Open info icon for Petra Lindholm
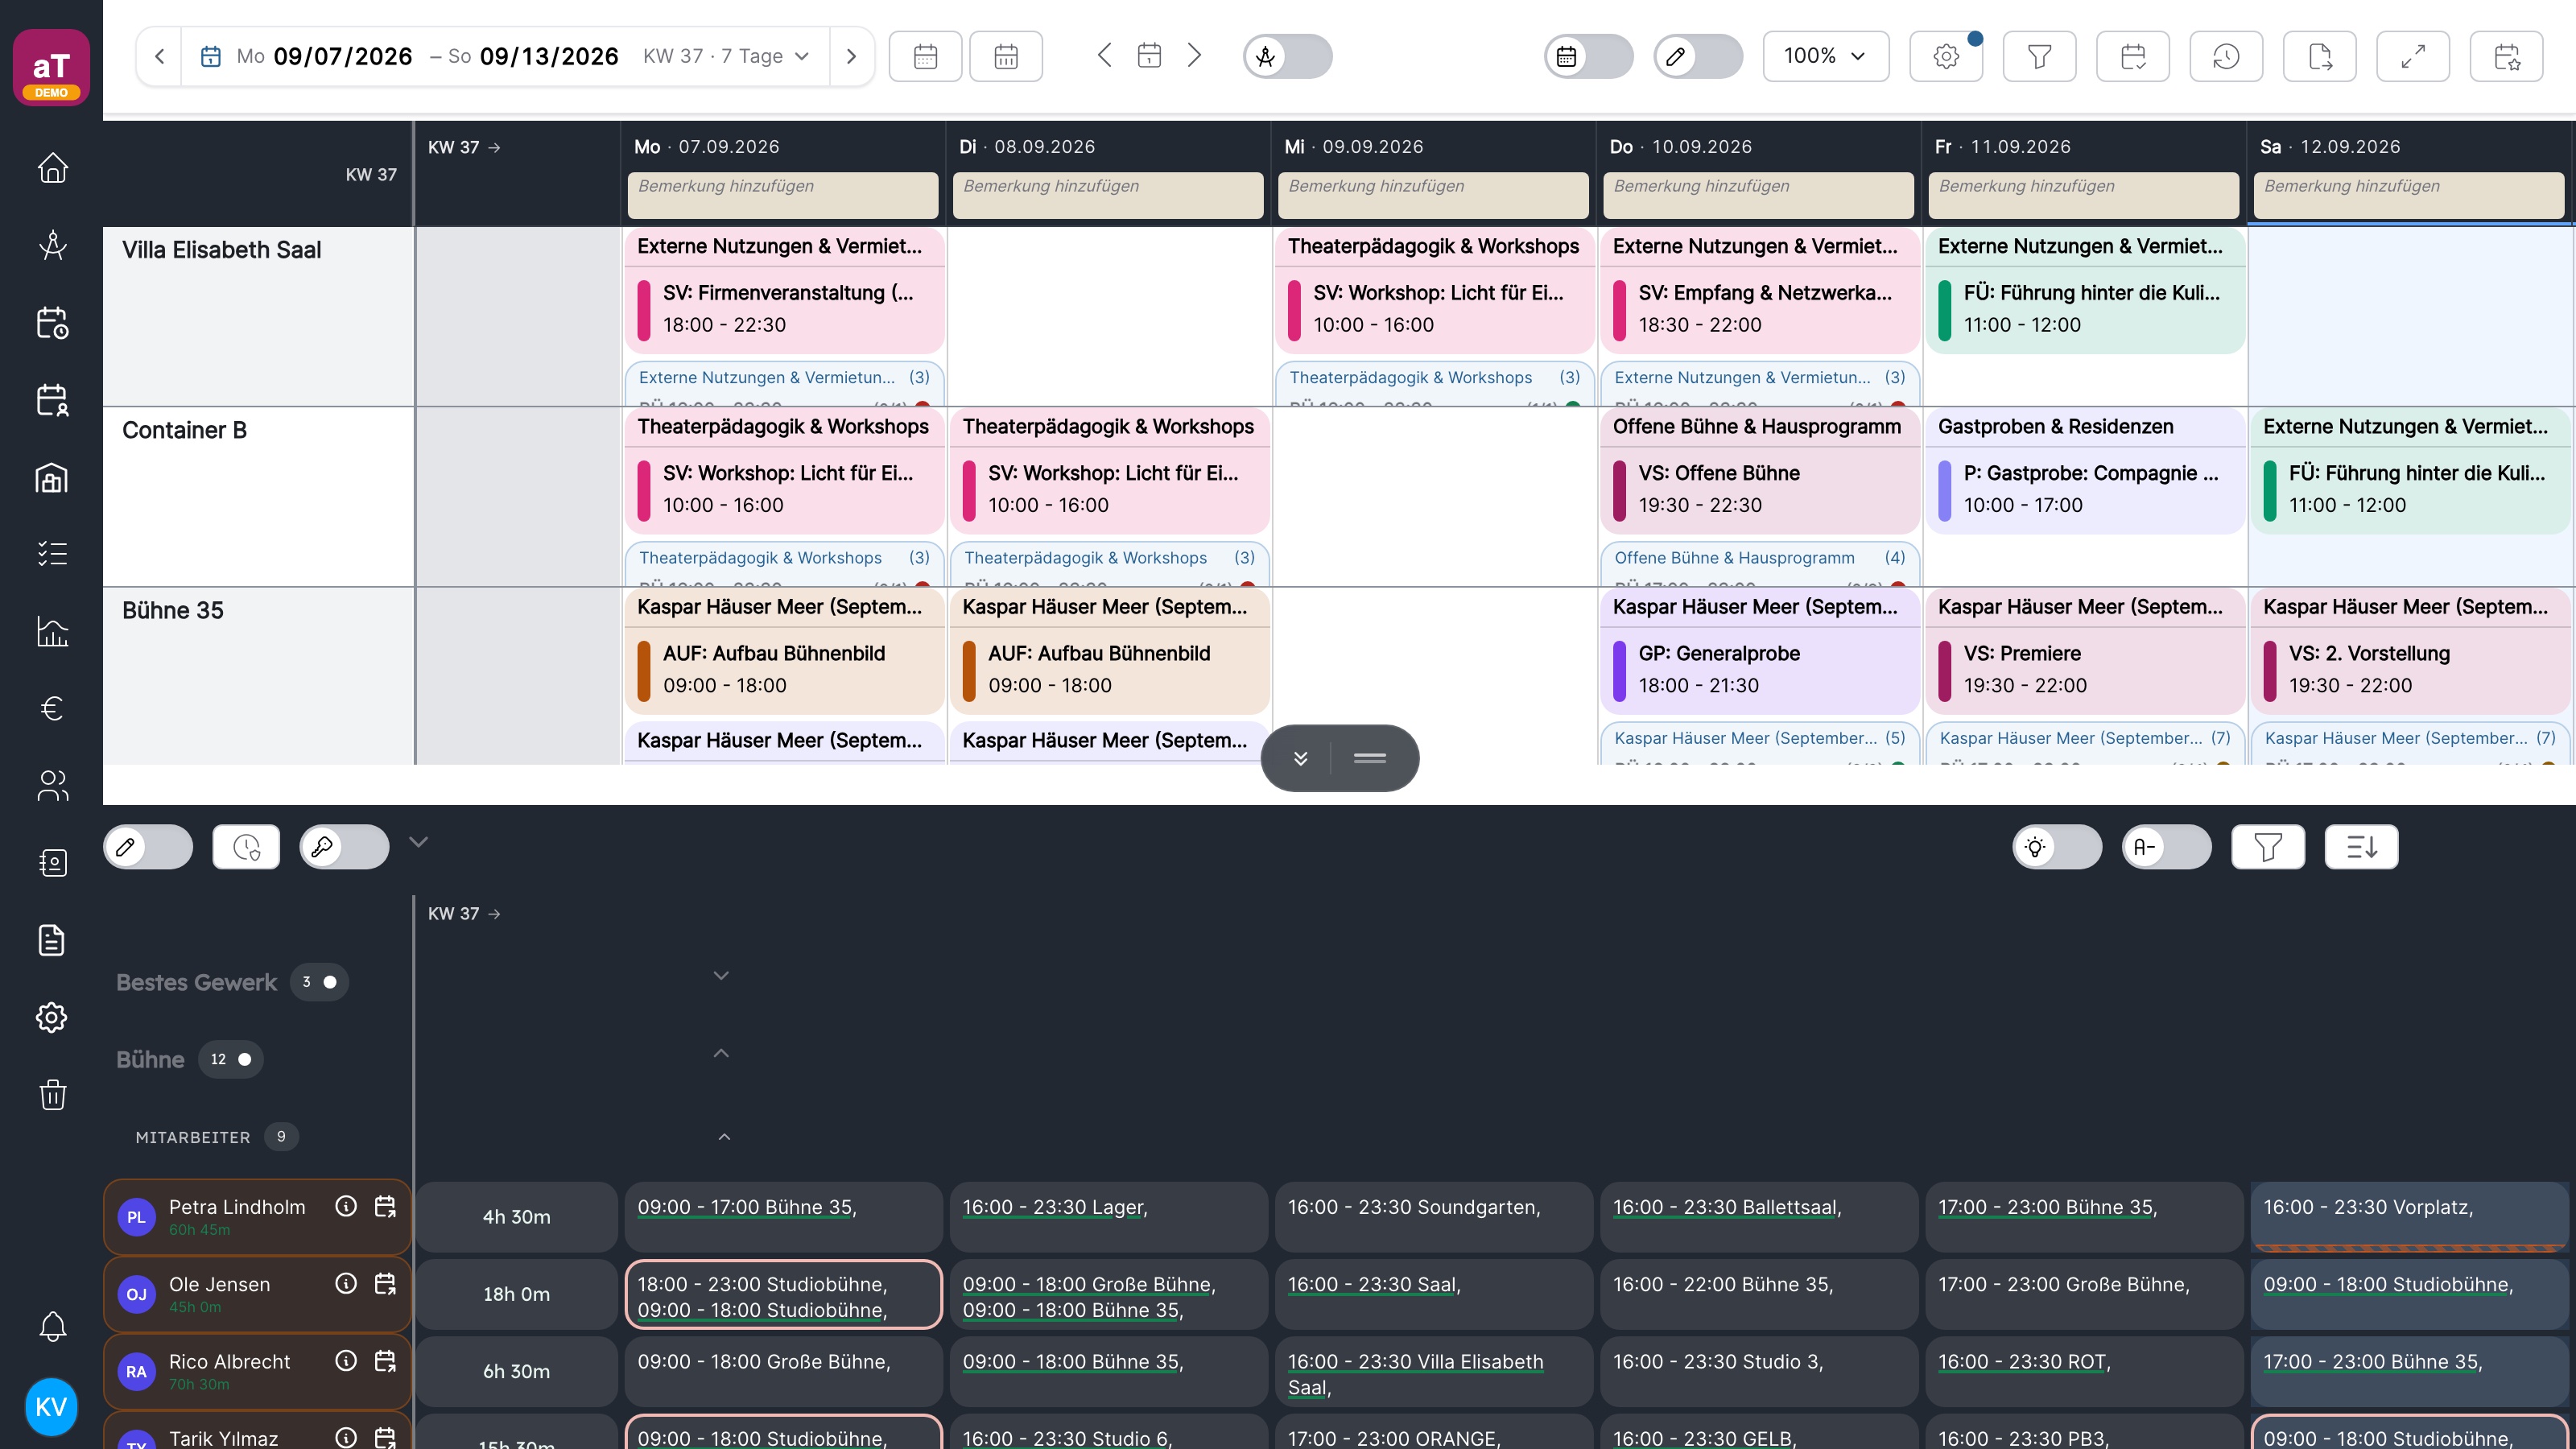The height and width of the screenshot is (1449, 2576). pos(346,1206)
